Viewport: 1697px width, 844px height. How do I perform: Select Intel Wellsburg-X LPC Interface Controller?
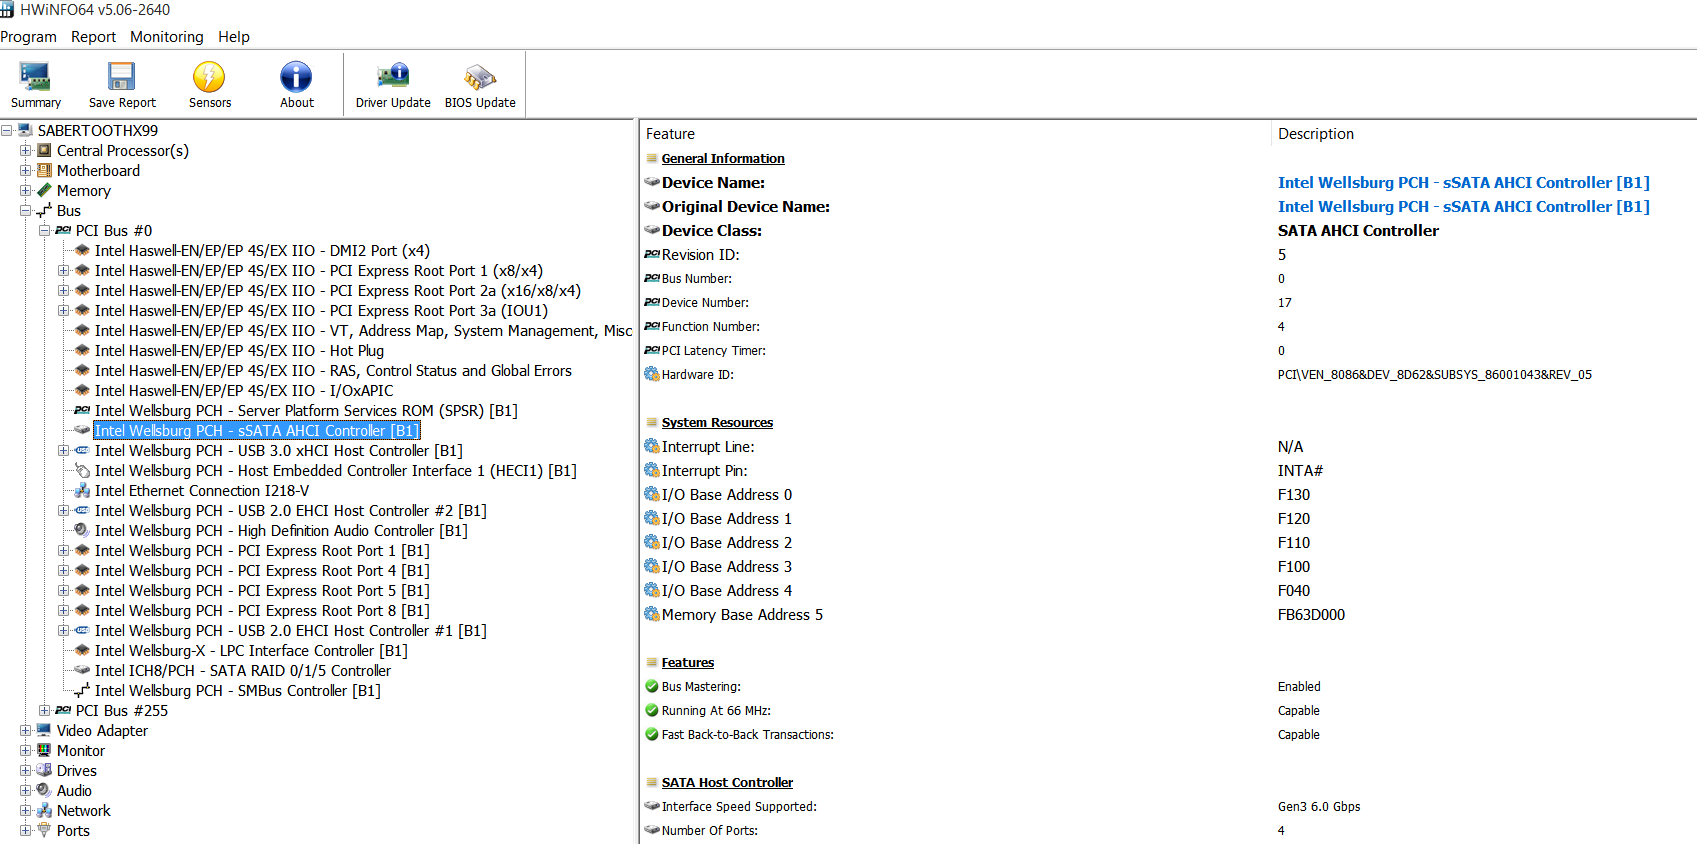click(251, 651)
